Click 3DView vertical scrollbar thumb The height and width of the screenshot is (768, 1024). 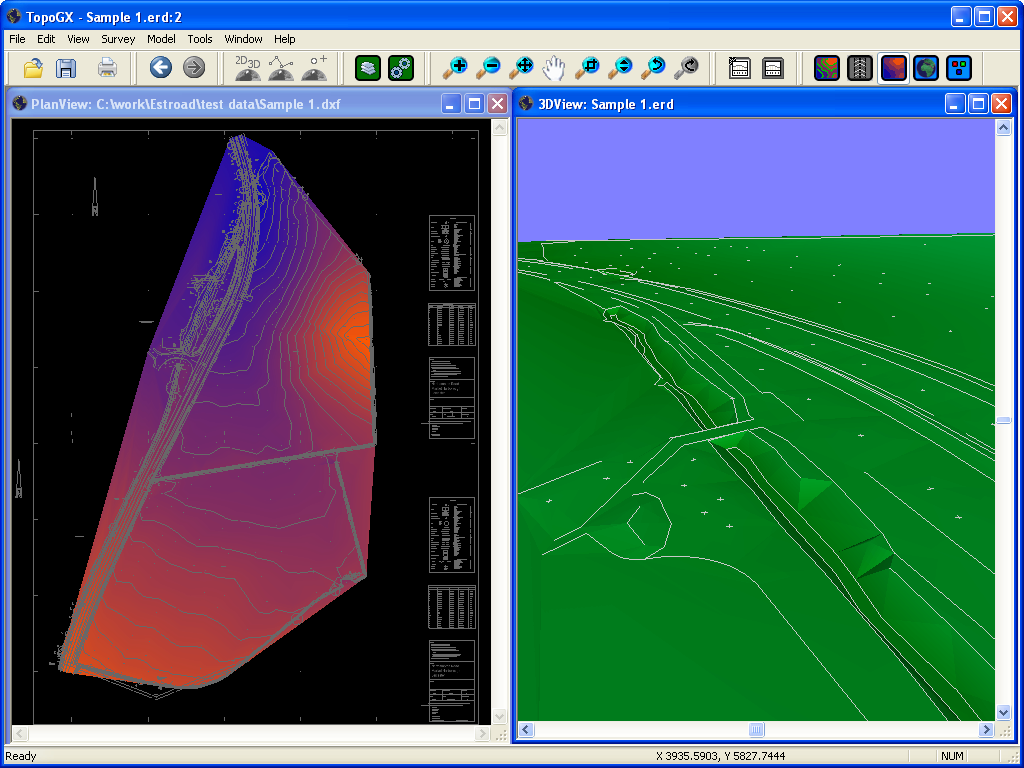[x=1004, y=420]
